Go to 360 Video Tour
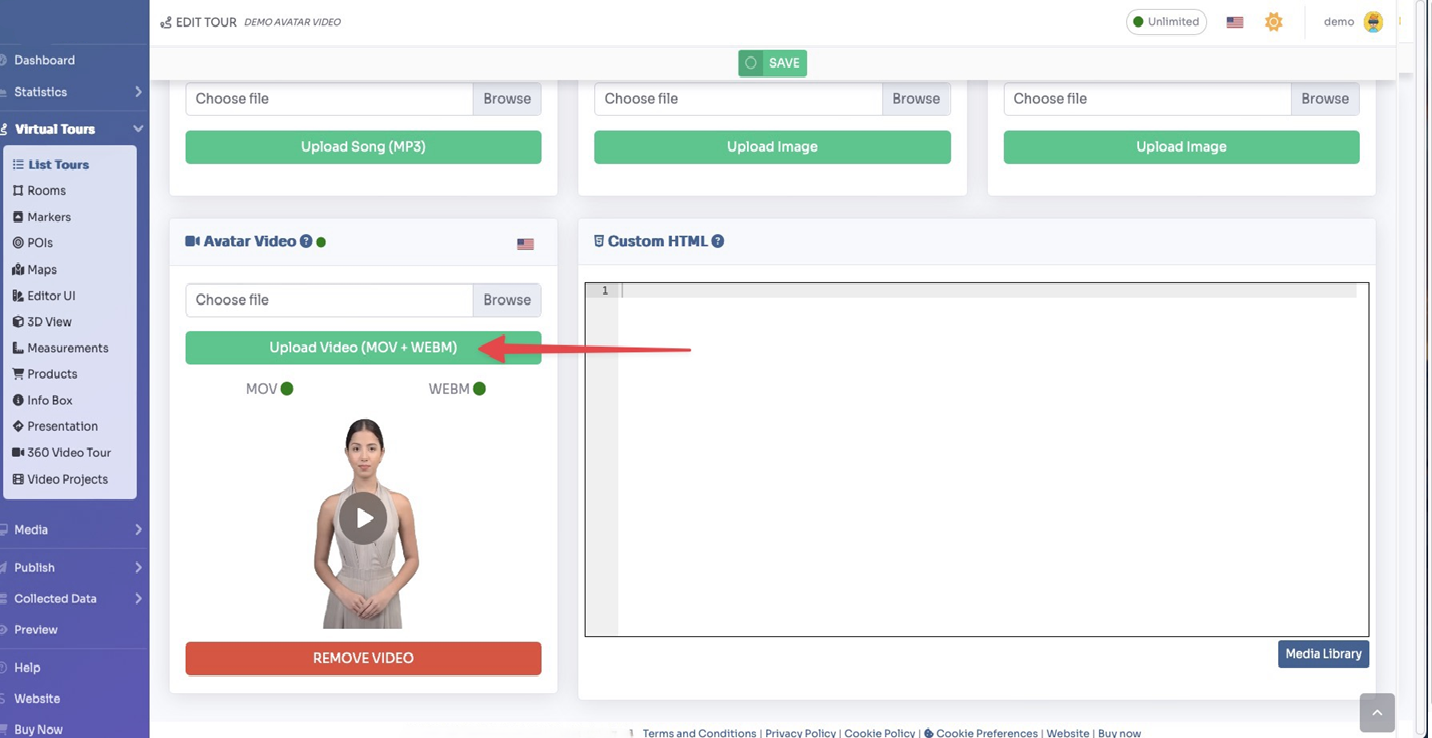1432x738 pixels. (x=68, y=452)
